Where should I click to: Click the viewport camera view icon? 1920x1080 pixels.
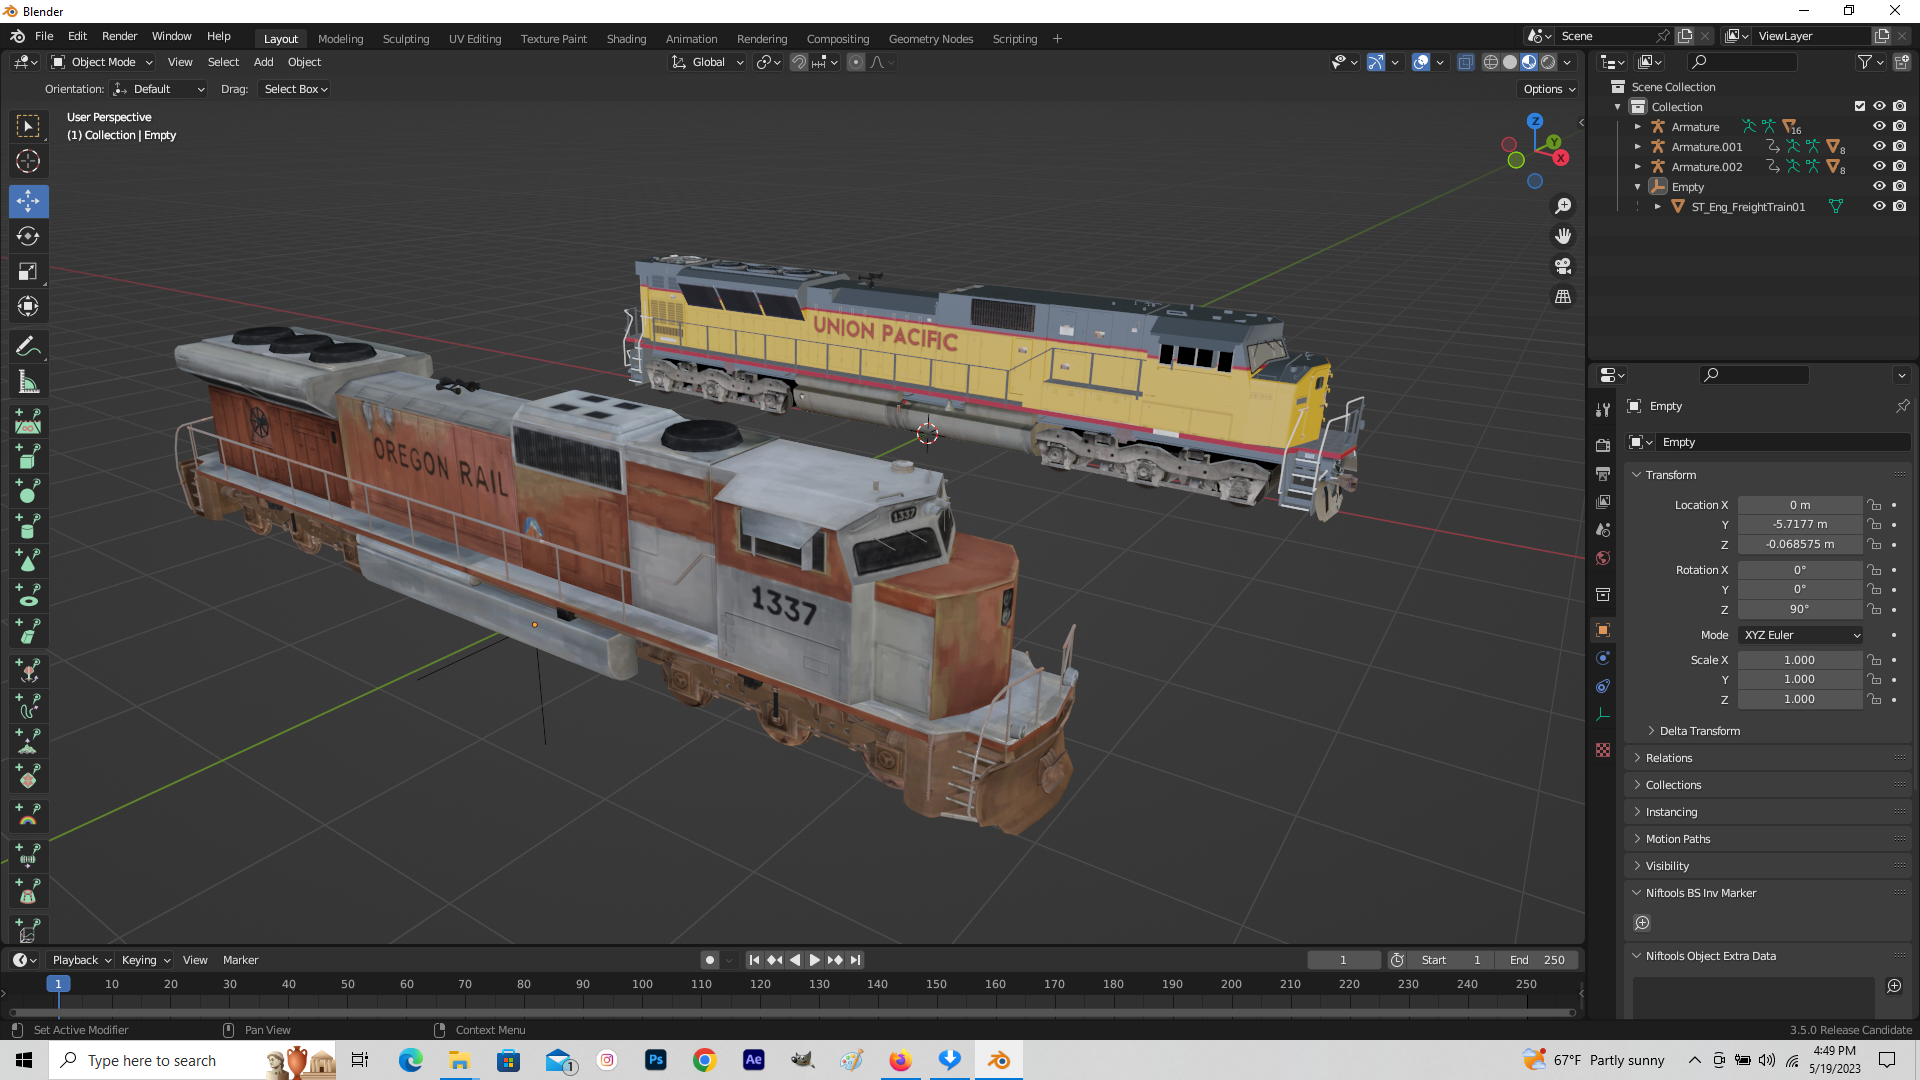1563,267
